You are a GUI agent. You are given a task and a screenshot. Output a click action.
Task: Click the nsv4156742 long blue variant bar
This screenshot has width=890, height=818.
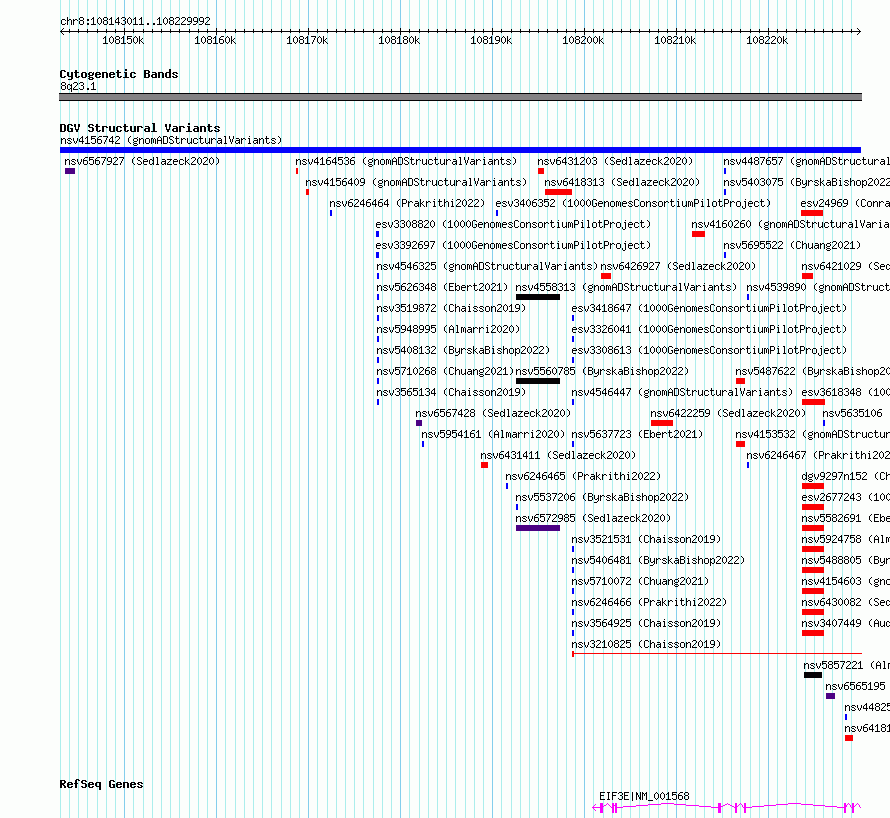pyautogui.click(x=460, y=150)
